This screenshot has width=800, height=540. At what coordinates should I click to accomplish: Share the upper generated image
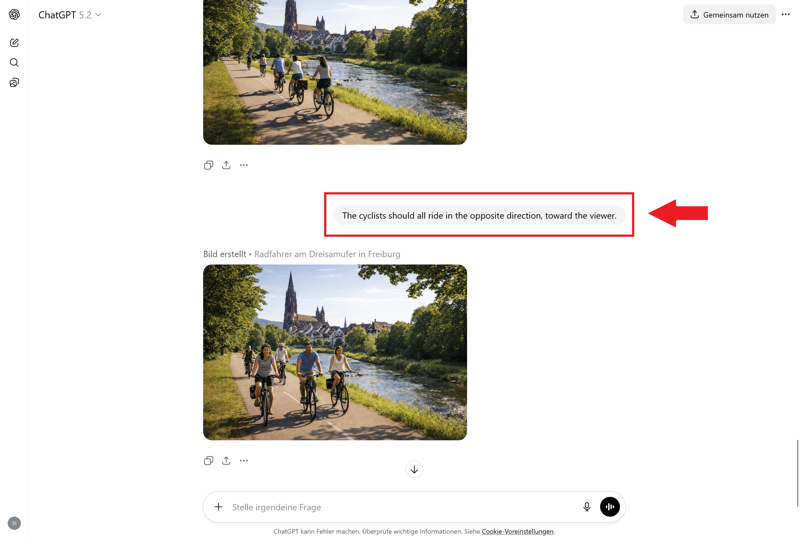pos(226,165)
